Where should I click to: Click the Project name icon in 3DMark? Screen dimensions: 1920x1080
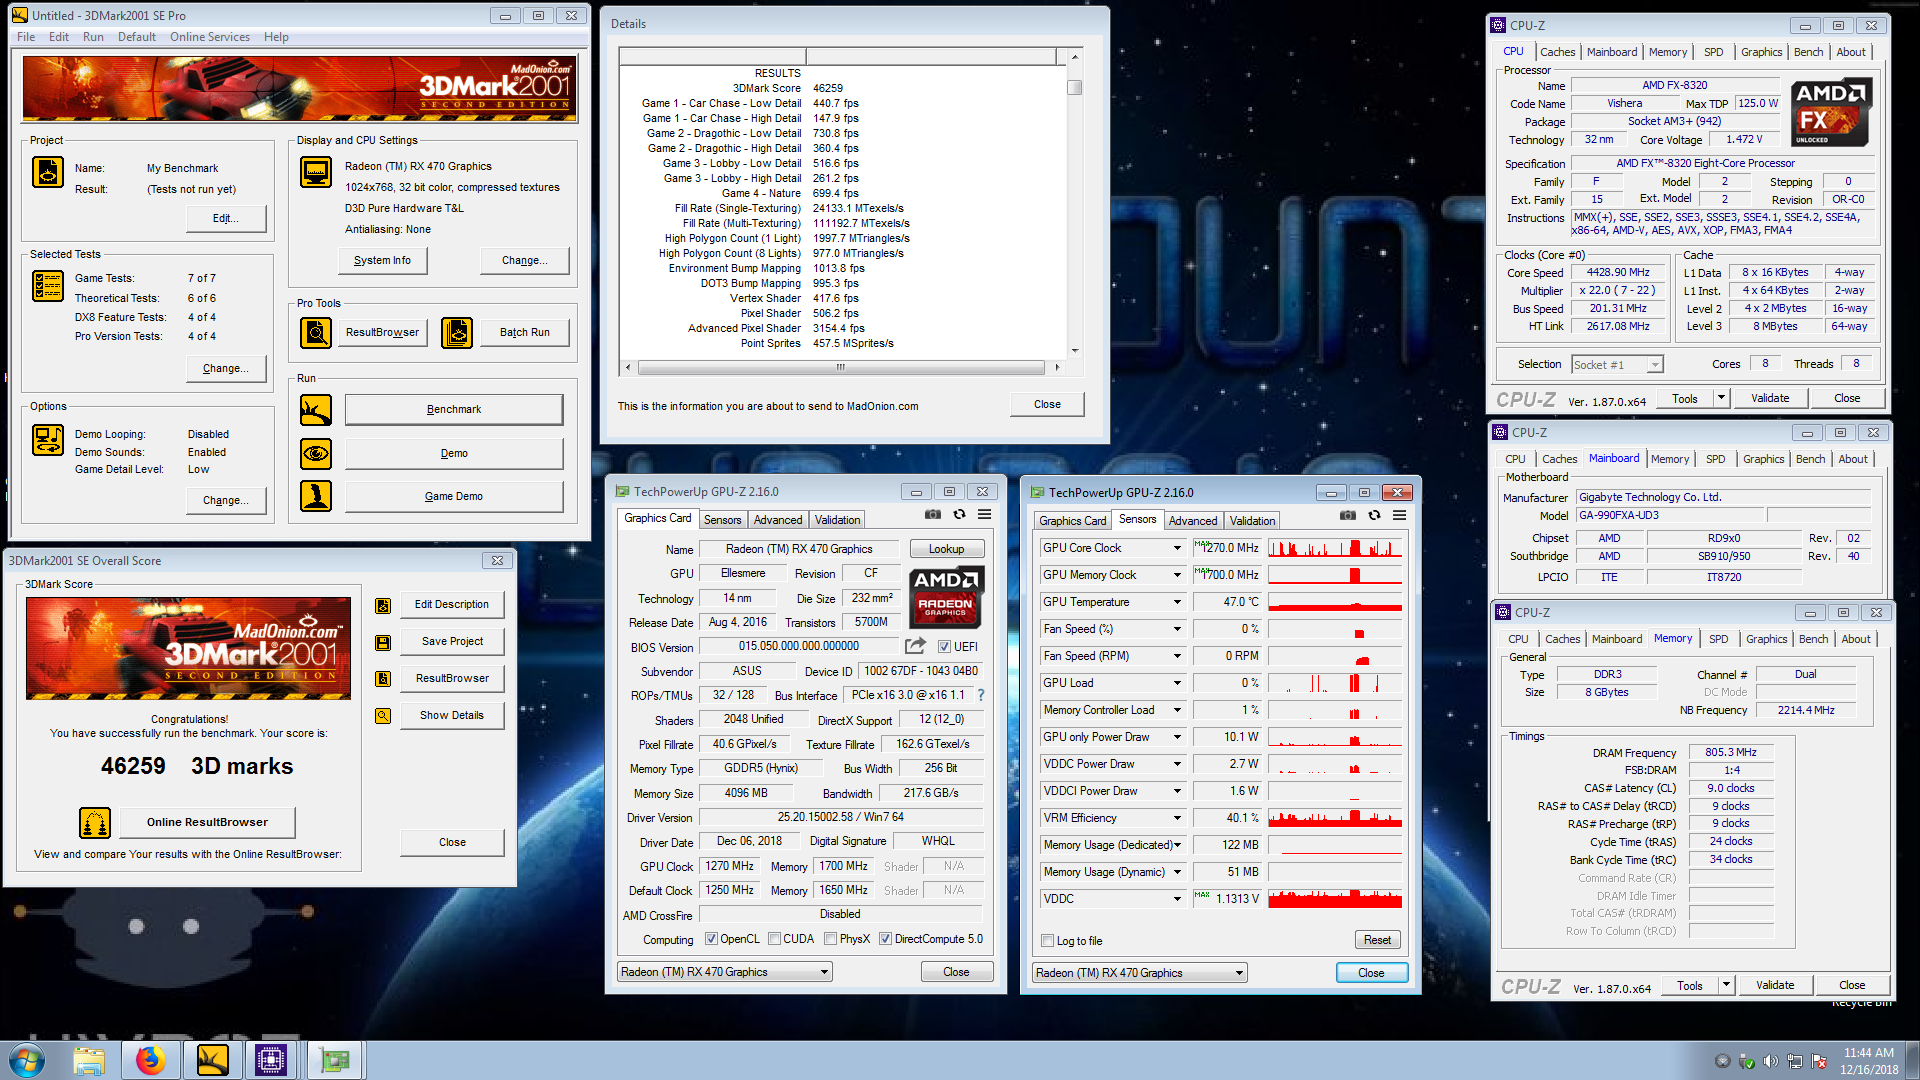pos(48,172)
